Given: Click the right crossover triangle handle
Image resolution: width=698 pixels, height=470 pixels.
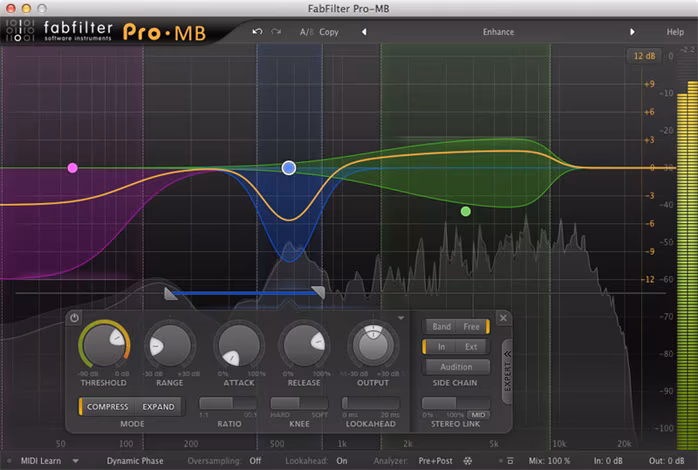Looking at the screenshot, I should (x=318, y=292).
